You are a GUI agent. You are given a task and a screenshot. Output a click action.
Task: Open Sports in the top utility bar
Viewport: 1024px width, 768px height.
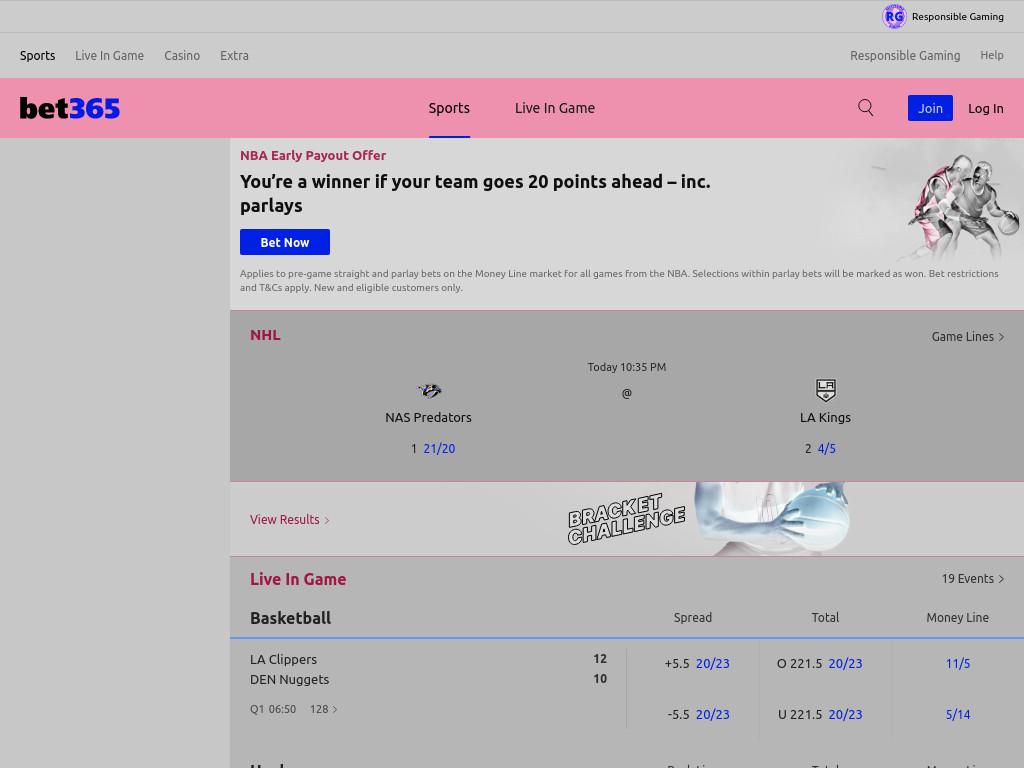tap(37, 56)
